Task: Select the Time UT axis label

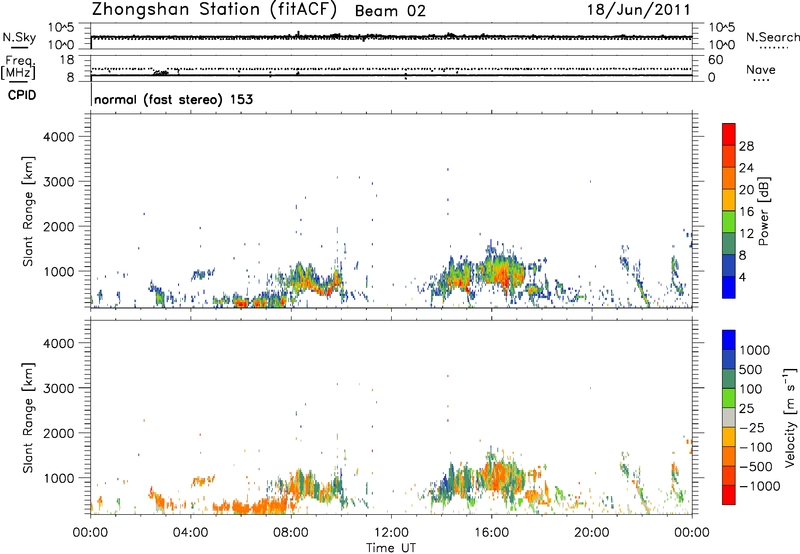Action: (391, 548)
